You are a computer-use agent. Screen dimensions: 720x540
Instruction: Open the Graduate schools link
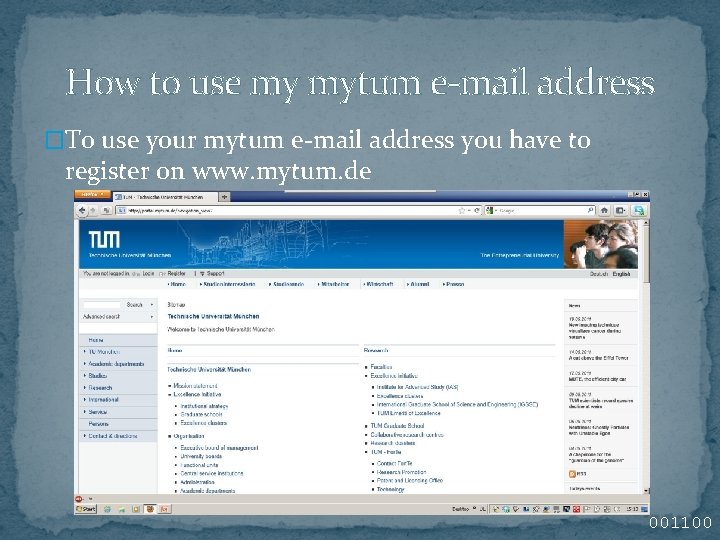click(x=201, y=415)
